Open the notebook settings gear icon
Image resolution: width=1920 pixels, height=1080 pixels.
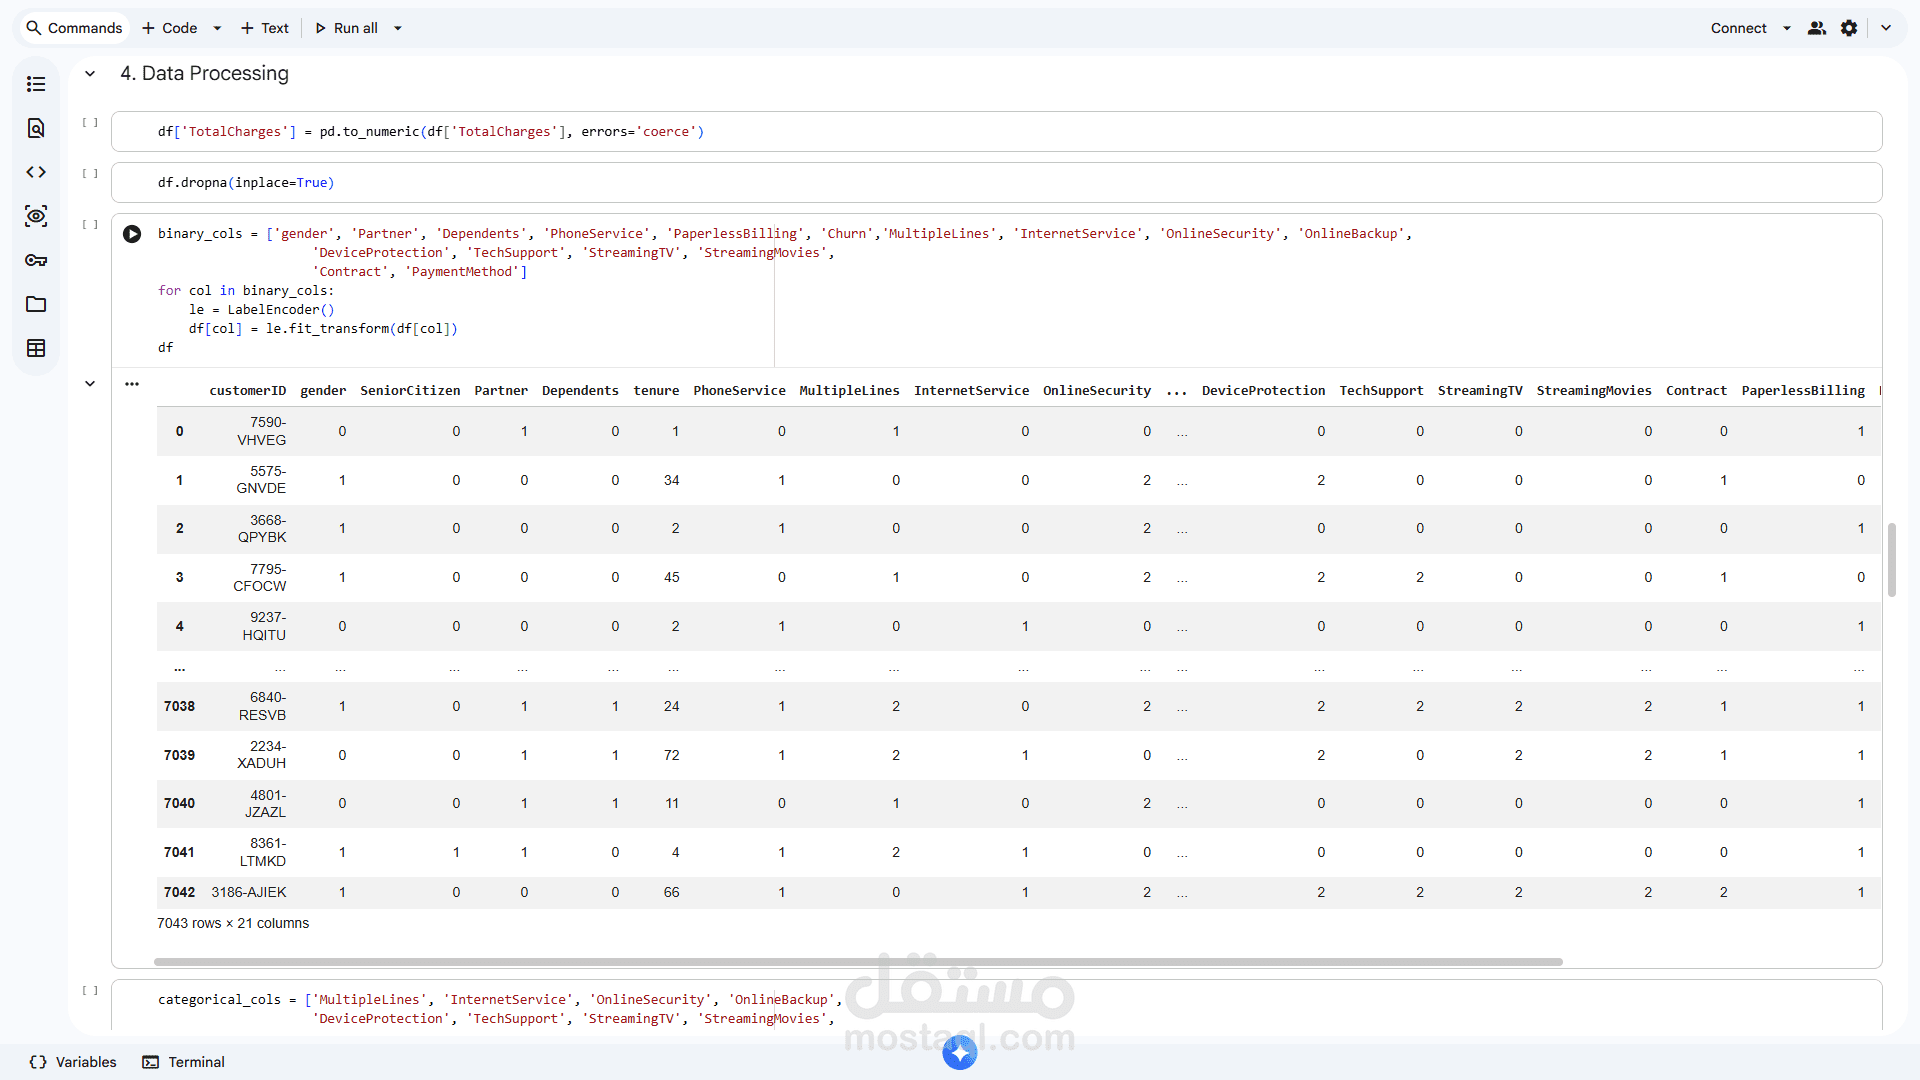tap(1849, 28)
